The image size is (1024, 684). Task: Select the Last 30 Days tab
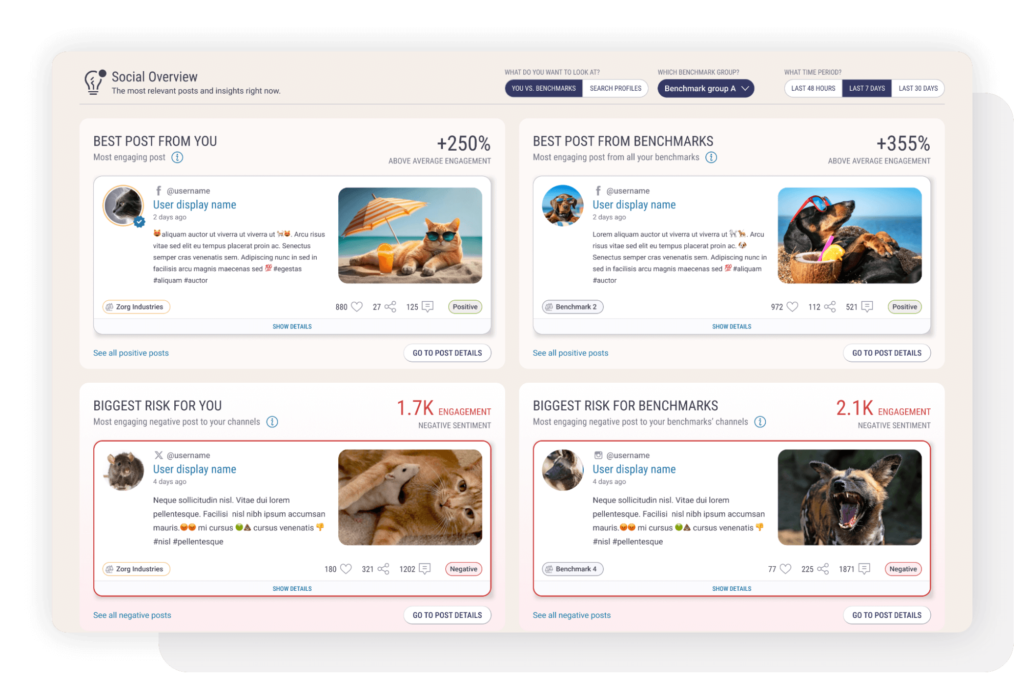(x=918, y=89)
